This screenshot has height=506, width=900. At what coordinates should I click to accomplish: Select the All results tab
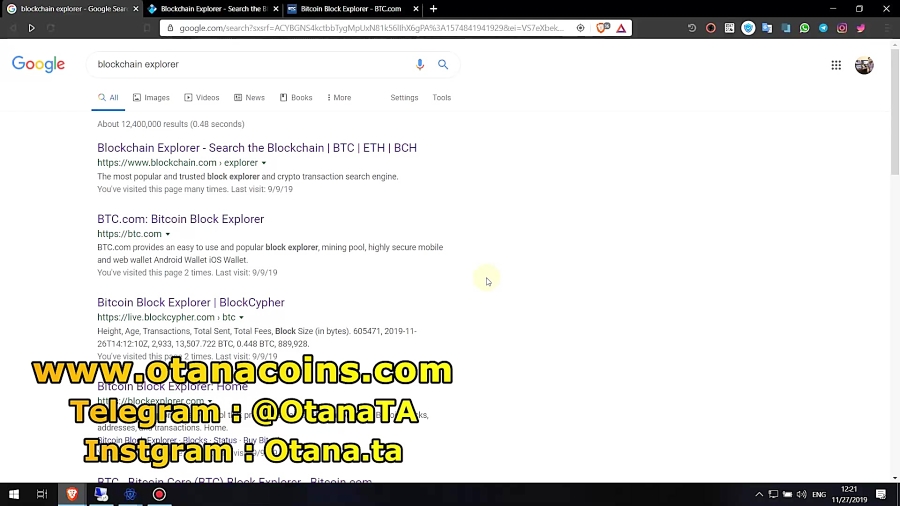point(108,98)
